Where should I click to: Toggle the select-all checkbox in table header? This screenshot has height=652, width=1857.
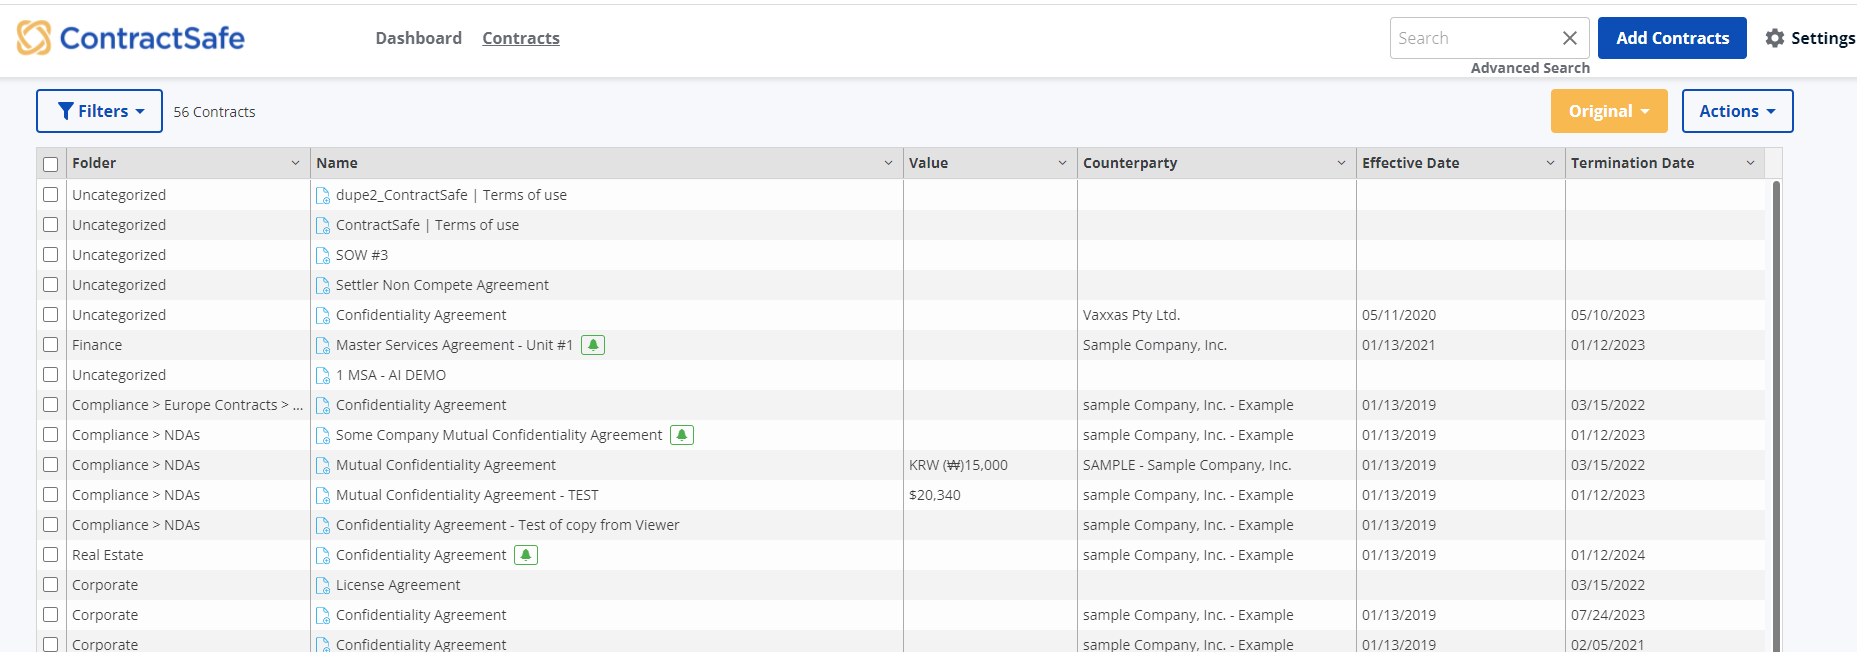coord(51,164)
